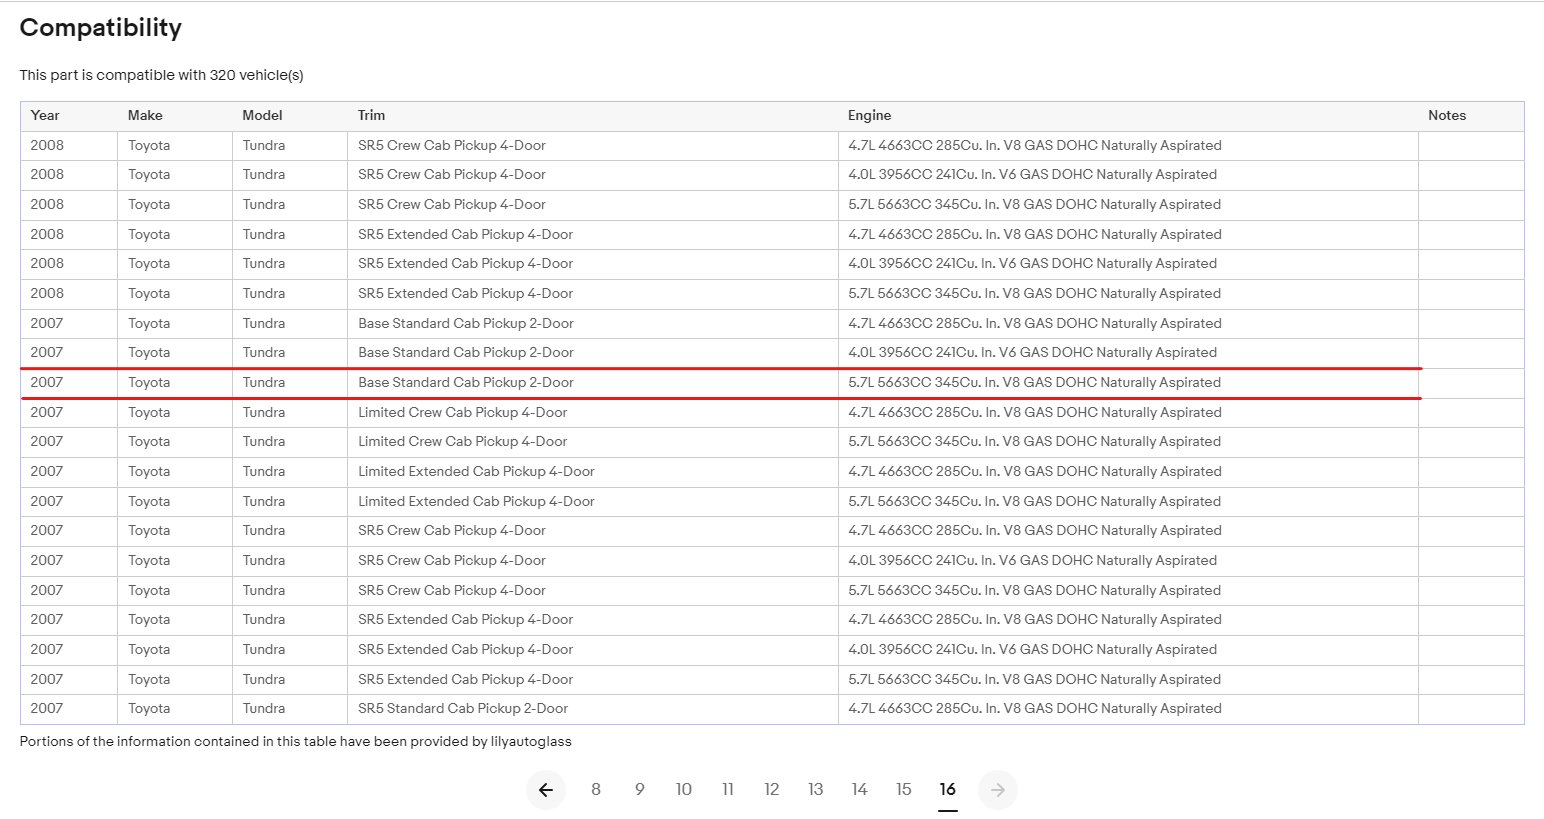1544x819 pixels.
Task: Select 5.7L engine cell for 2007 SR5 Extended Cab
Action: (1128, 680)
